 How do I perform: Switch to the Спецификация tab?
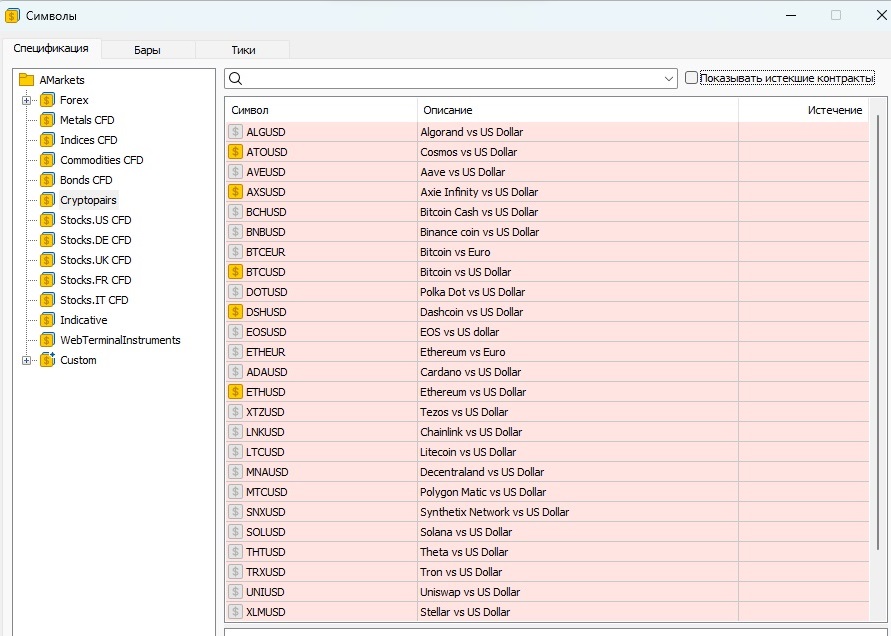point(51,48)
